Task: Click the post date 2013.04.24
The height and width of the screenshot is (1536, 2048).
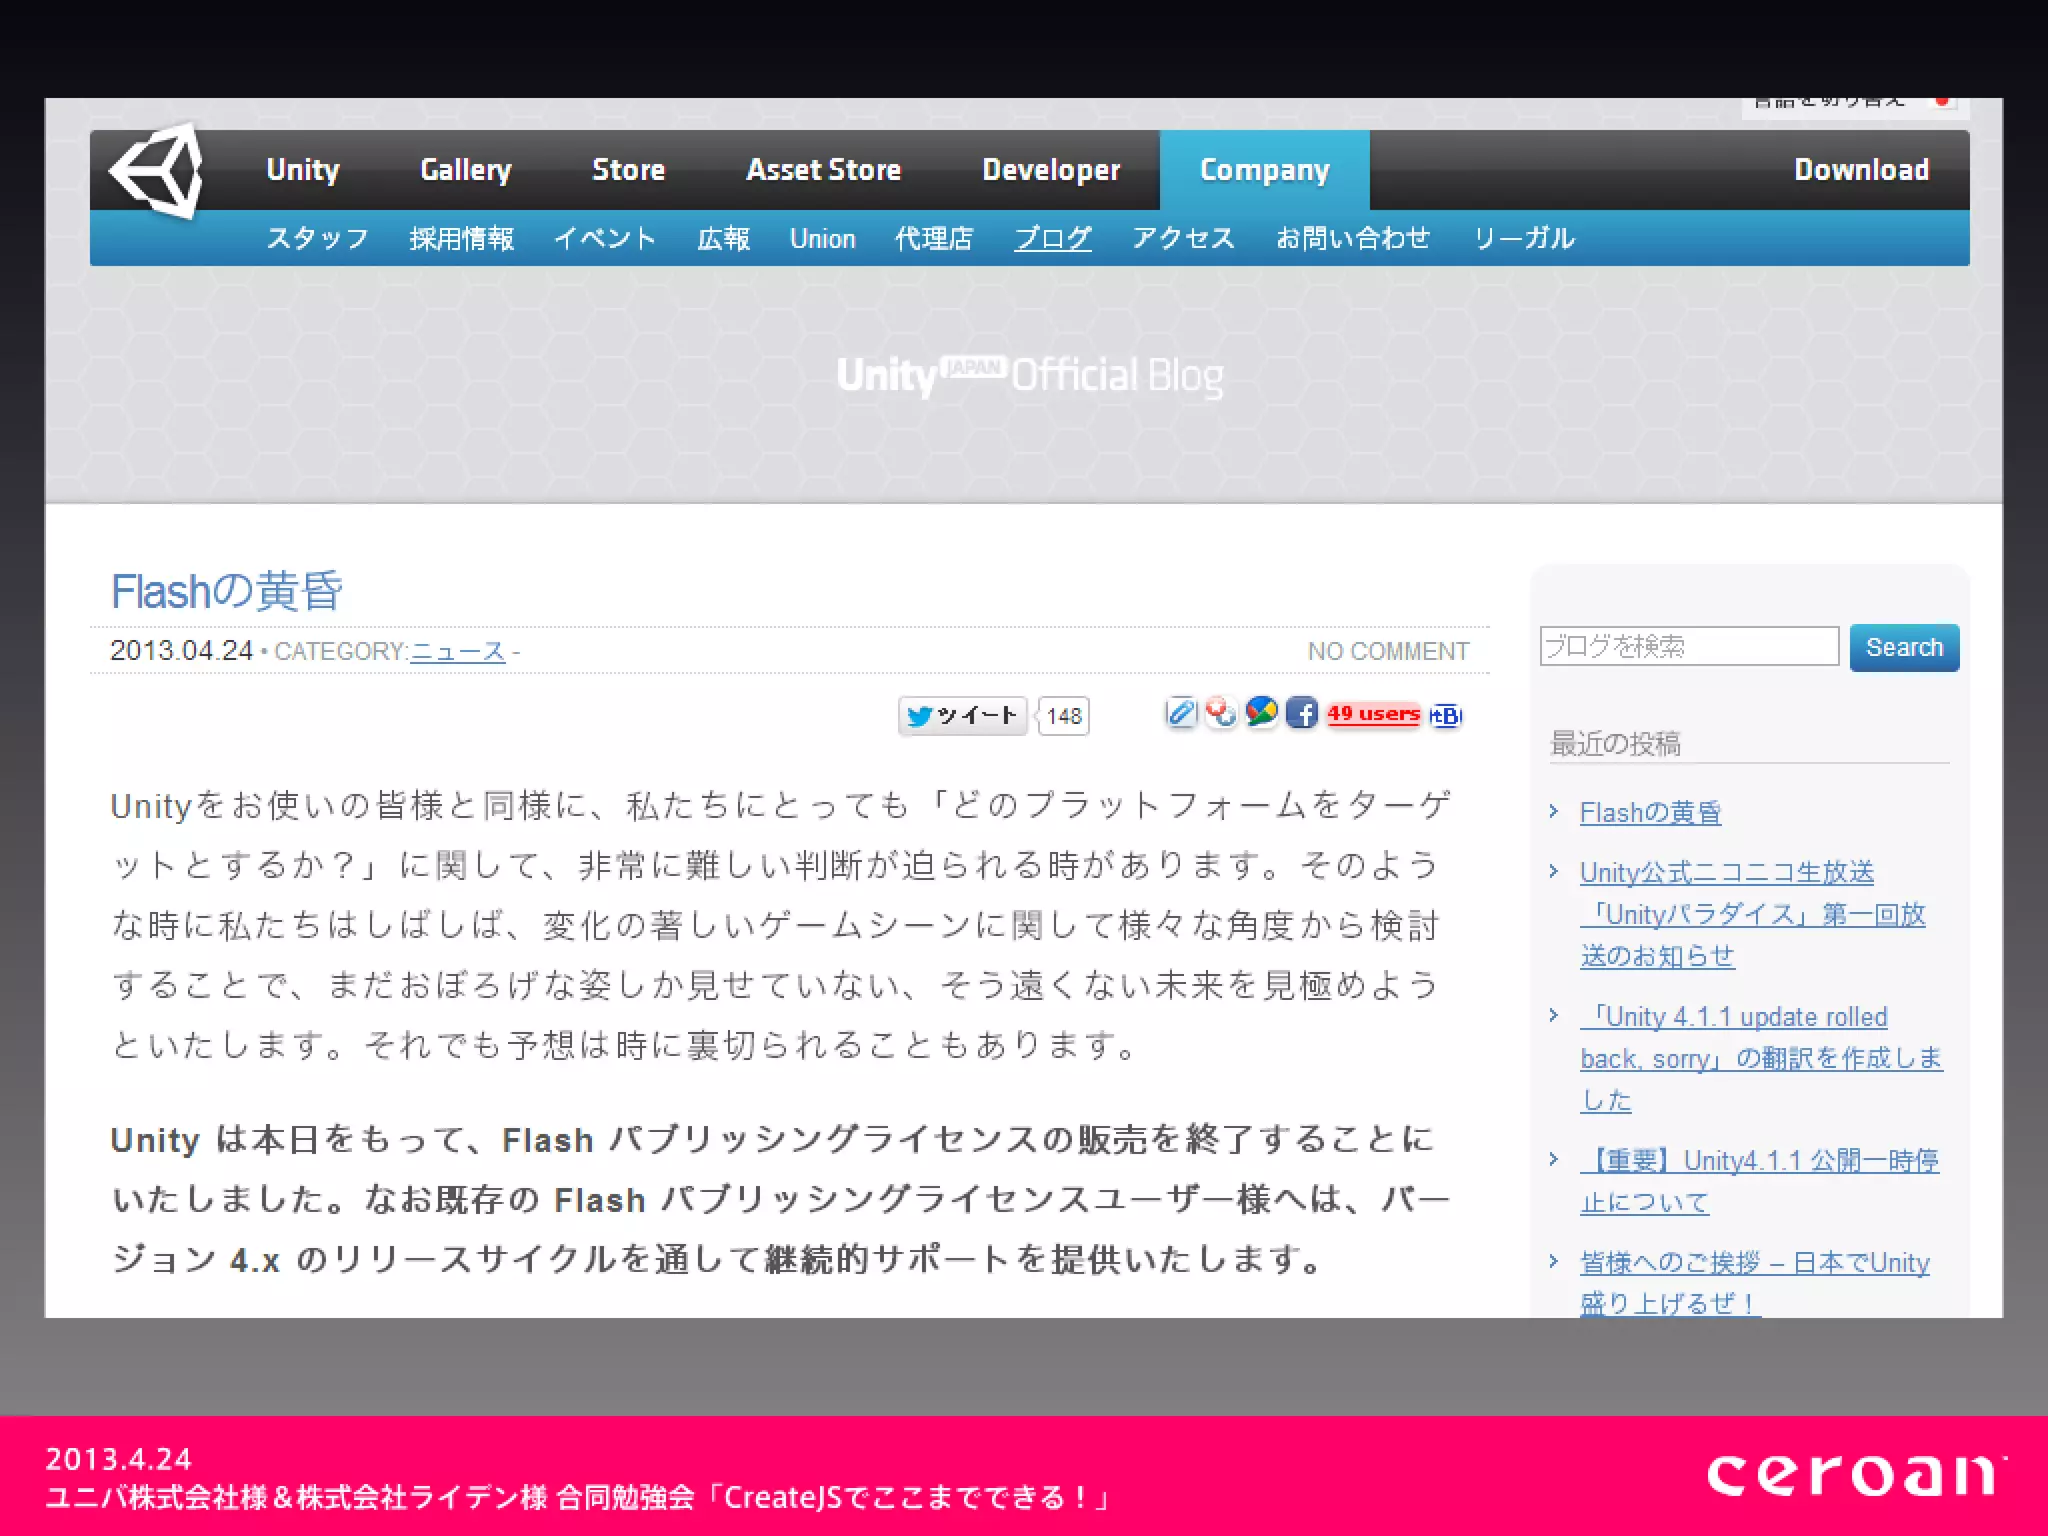Action: point(181,651)
